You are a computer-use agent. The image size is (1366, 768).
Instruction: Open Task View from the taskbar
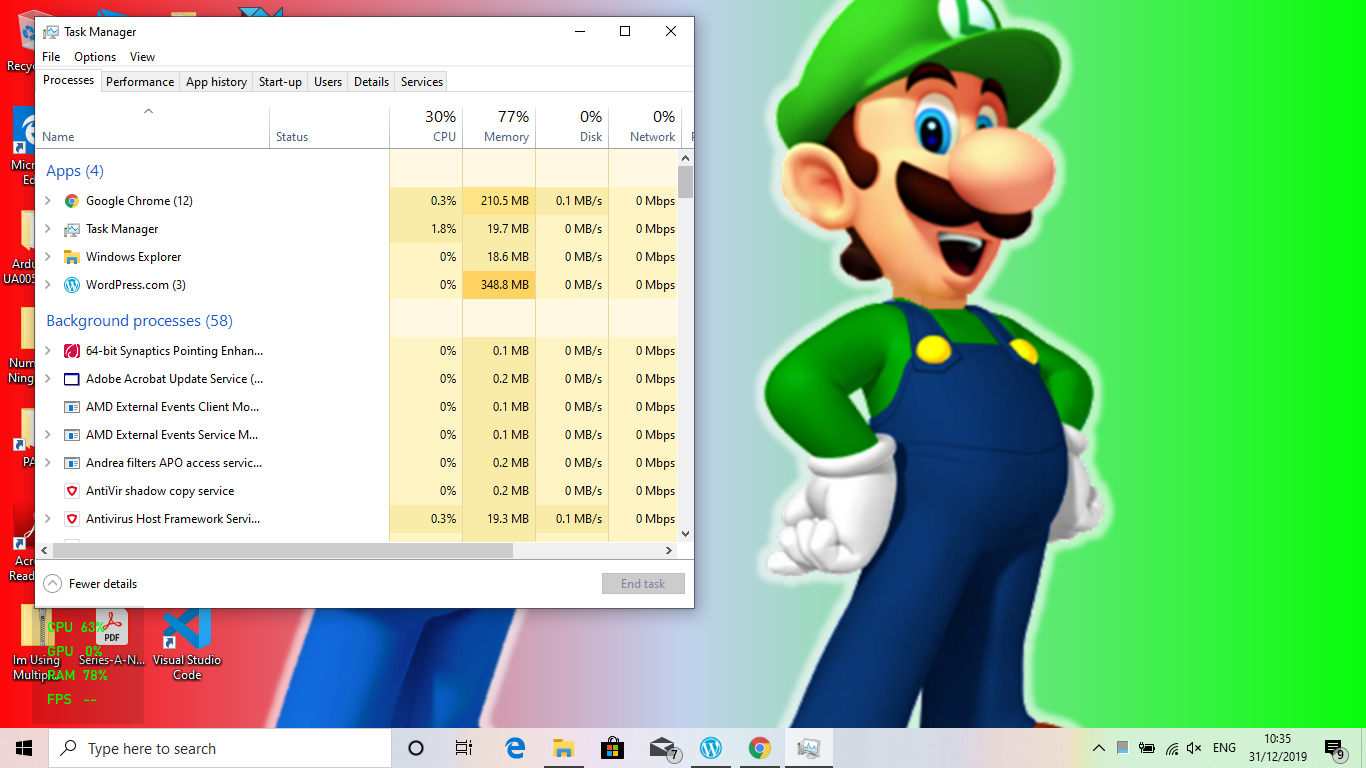tap(464, 748)
